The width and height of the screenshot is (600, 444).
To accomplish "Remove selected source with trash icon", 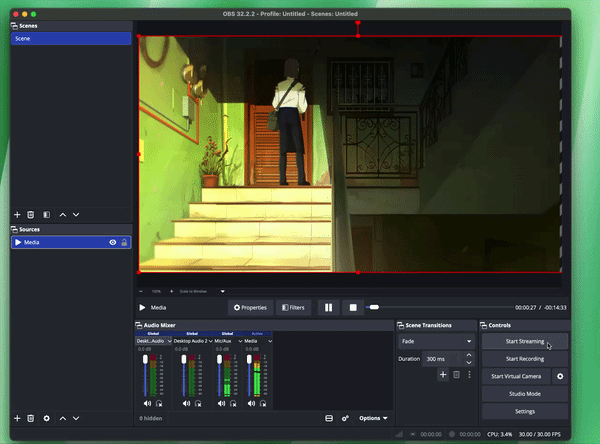I will point(31,418).
